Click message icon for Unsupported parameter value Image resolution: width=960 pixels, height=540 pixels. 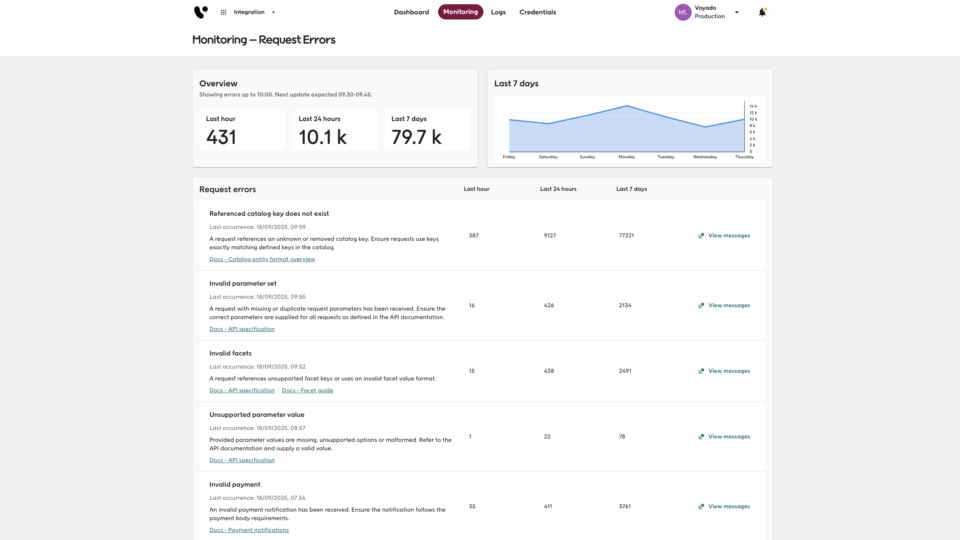(x=701, y=437)
